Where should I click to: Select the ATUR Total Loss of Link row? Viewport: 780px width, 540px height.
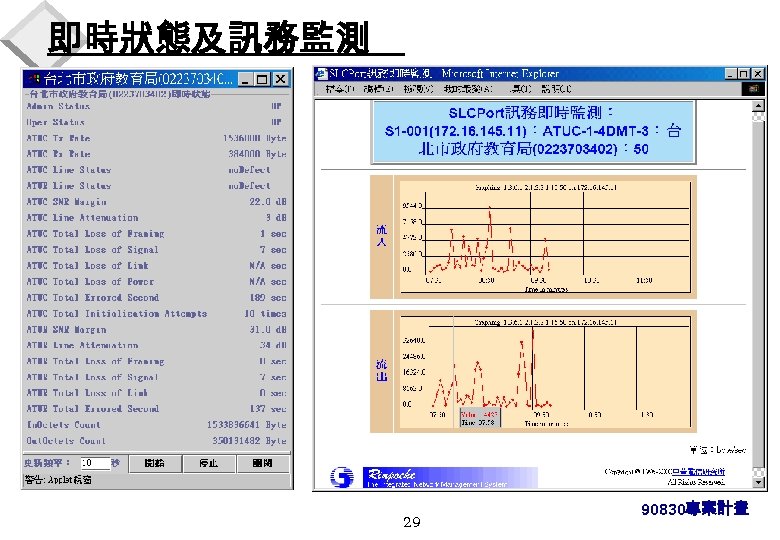pos(156,393)
